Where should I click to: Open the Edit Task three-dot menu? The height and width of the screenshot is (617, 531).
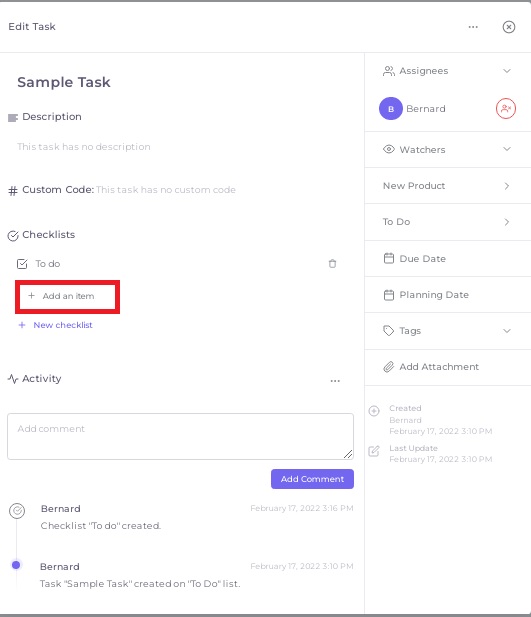click(473, 27)
